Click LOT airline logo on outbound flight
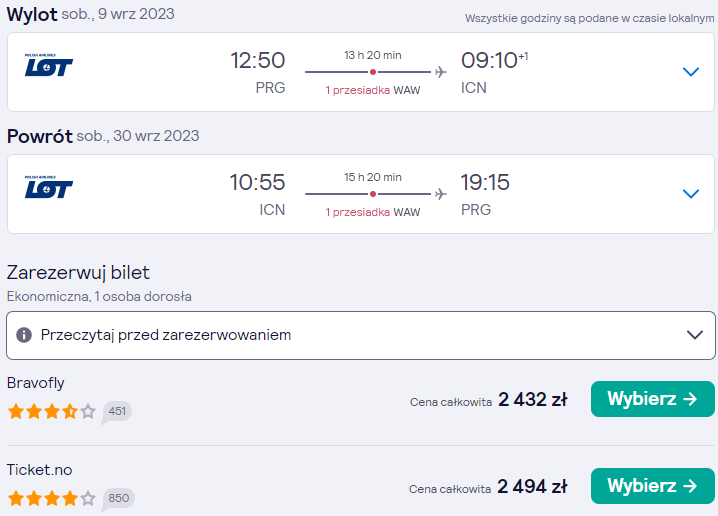Image resolution: width=718 pixels, height=516 pixels. (x=49, y=65)
